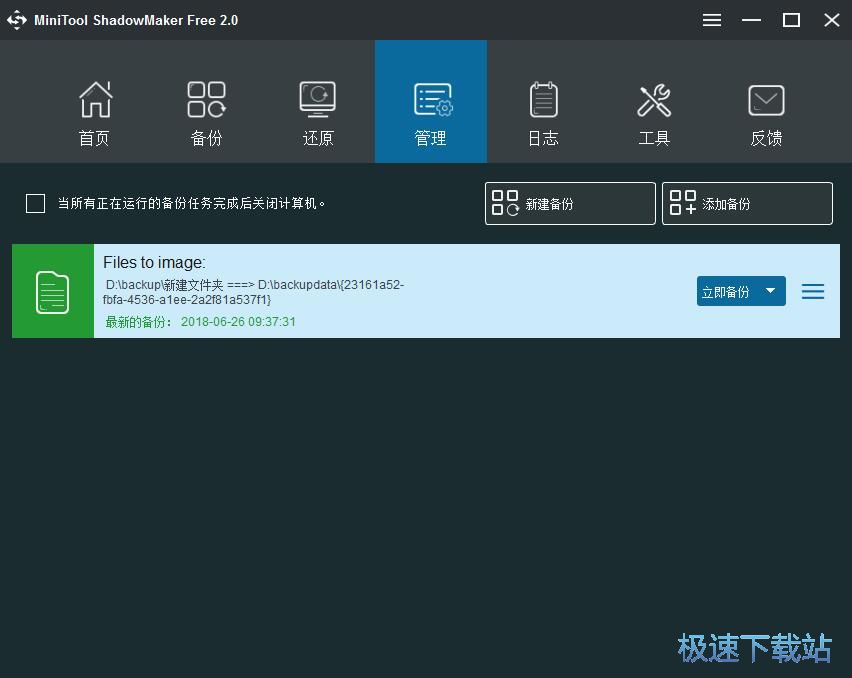Image resolution: width=852 pixels, height=678 pixels.
Task: Click the 添加备份 add backup button
Action: coord(747,204)
